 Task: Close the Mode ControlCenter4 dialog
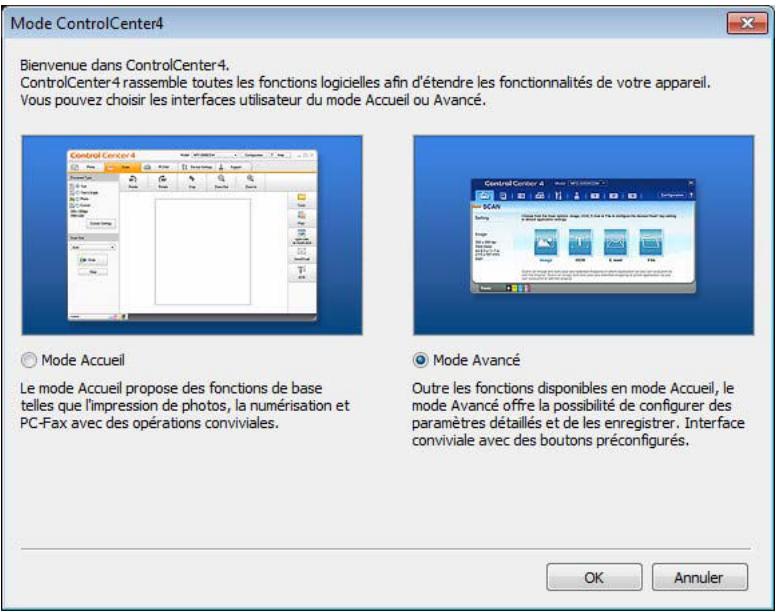coord(747,23)
